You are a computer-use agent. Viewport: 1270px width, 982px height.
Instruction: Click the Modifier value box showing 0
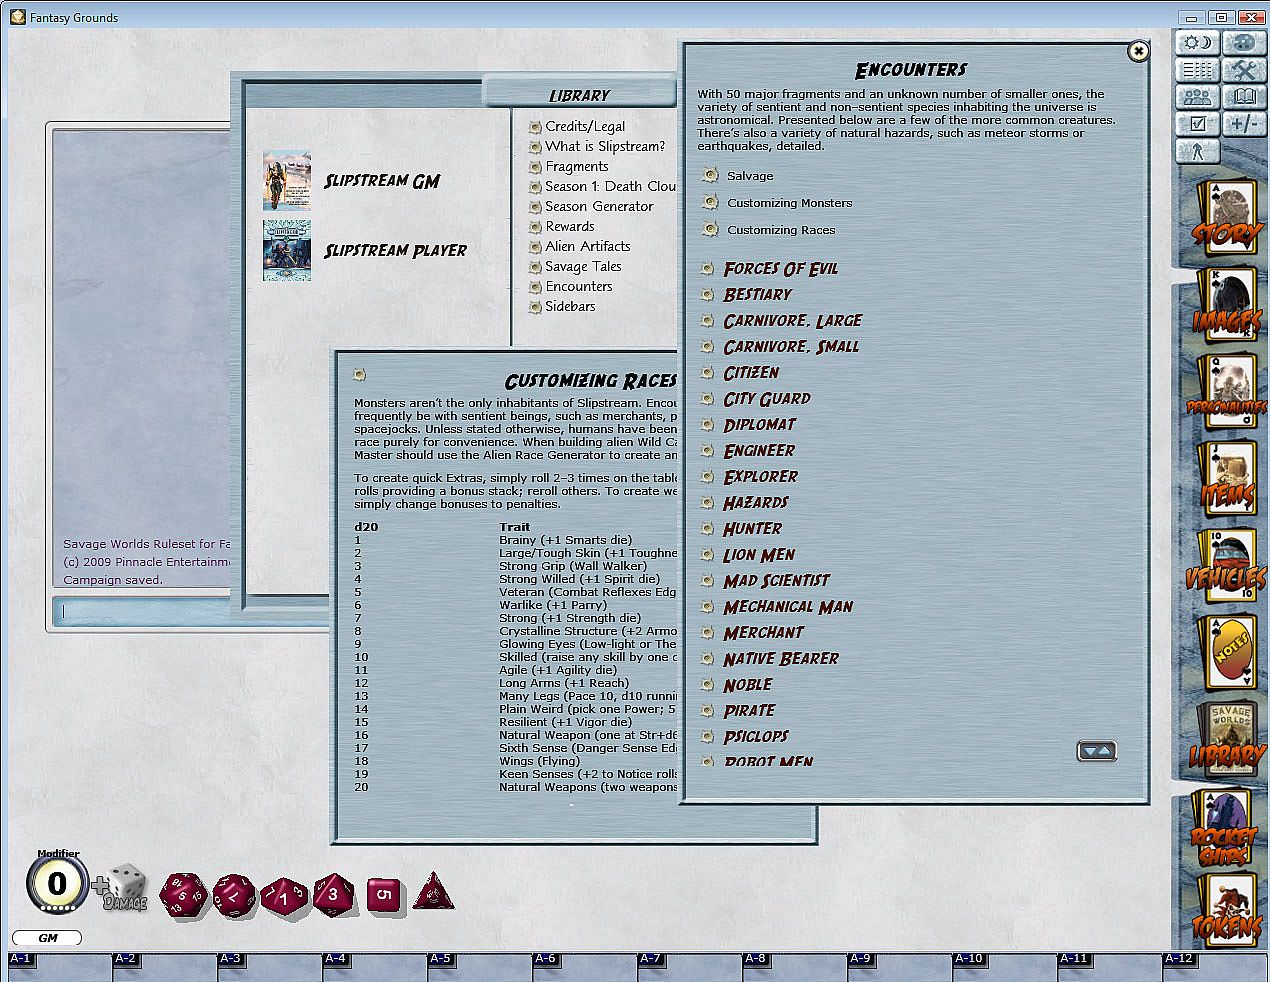pyautogui.click(x=57, y=883)
